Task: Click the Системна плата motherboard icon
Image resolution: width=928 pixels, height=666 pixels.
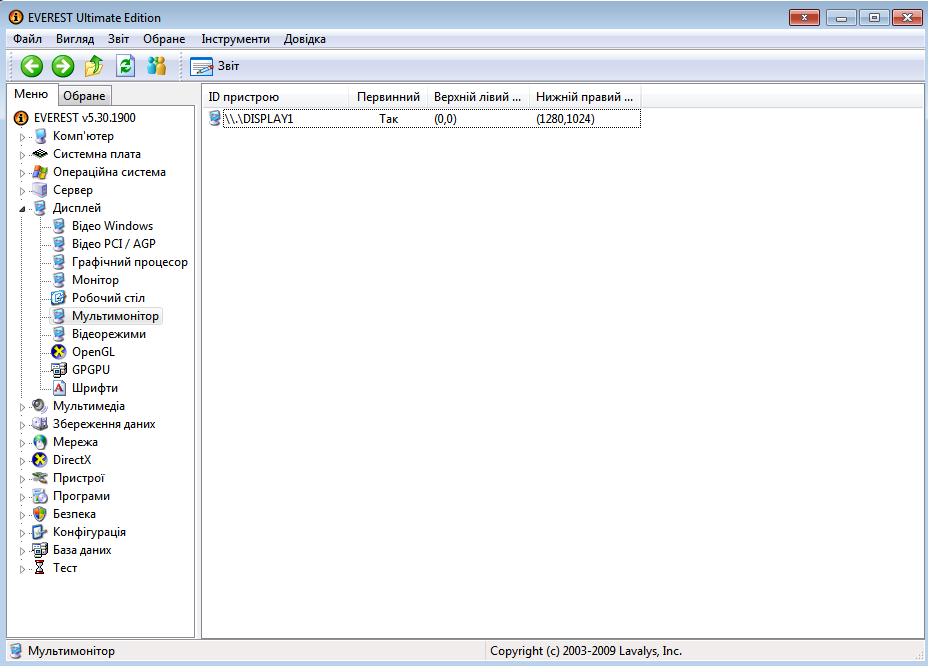Action: (x=40, y=154)
